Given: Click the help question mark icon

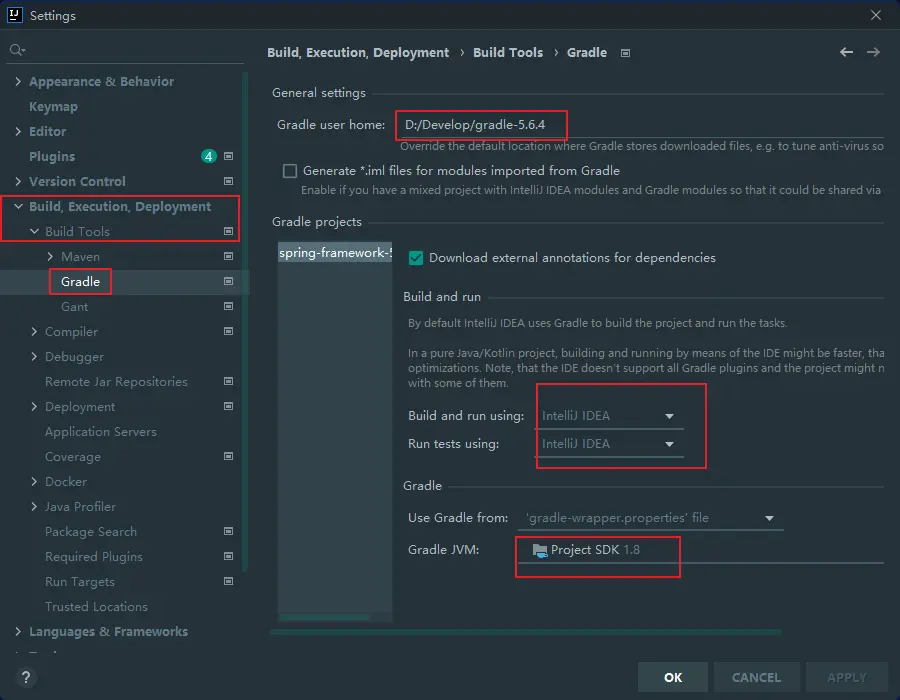Looking at the screenshot, I should pyautogui.click(x=26, y=677).
